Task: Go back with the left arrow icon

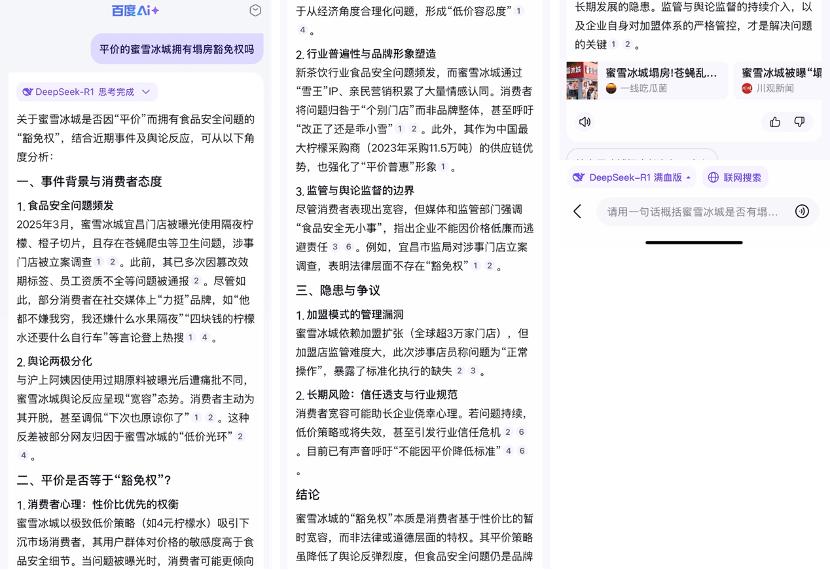Action: (578, 212)
